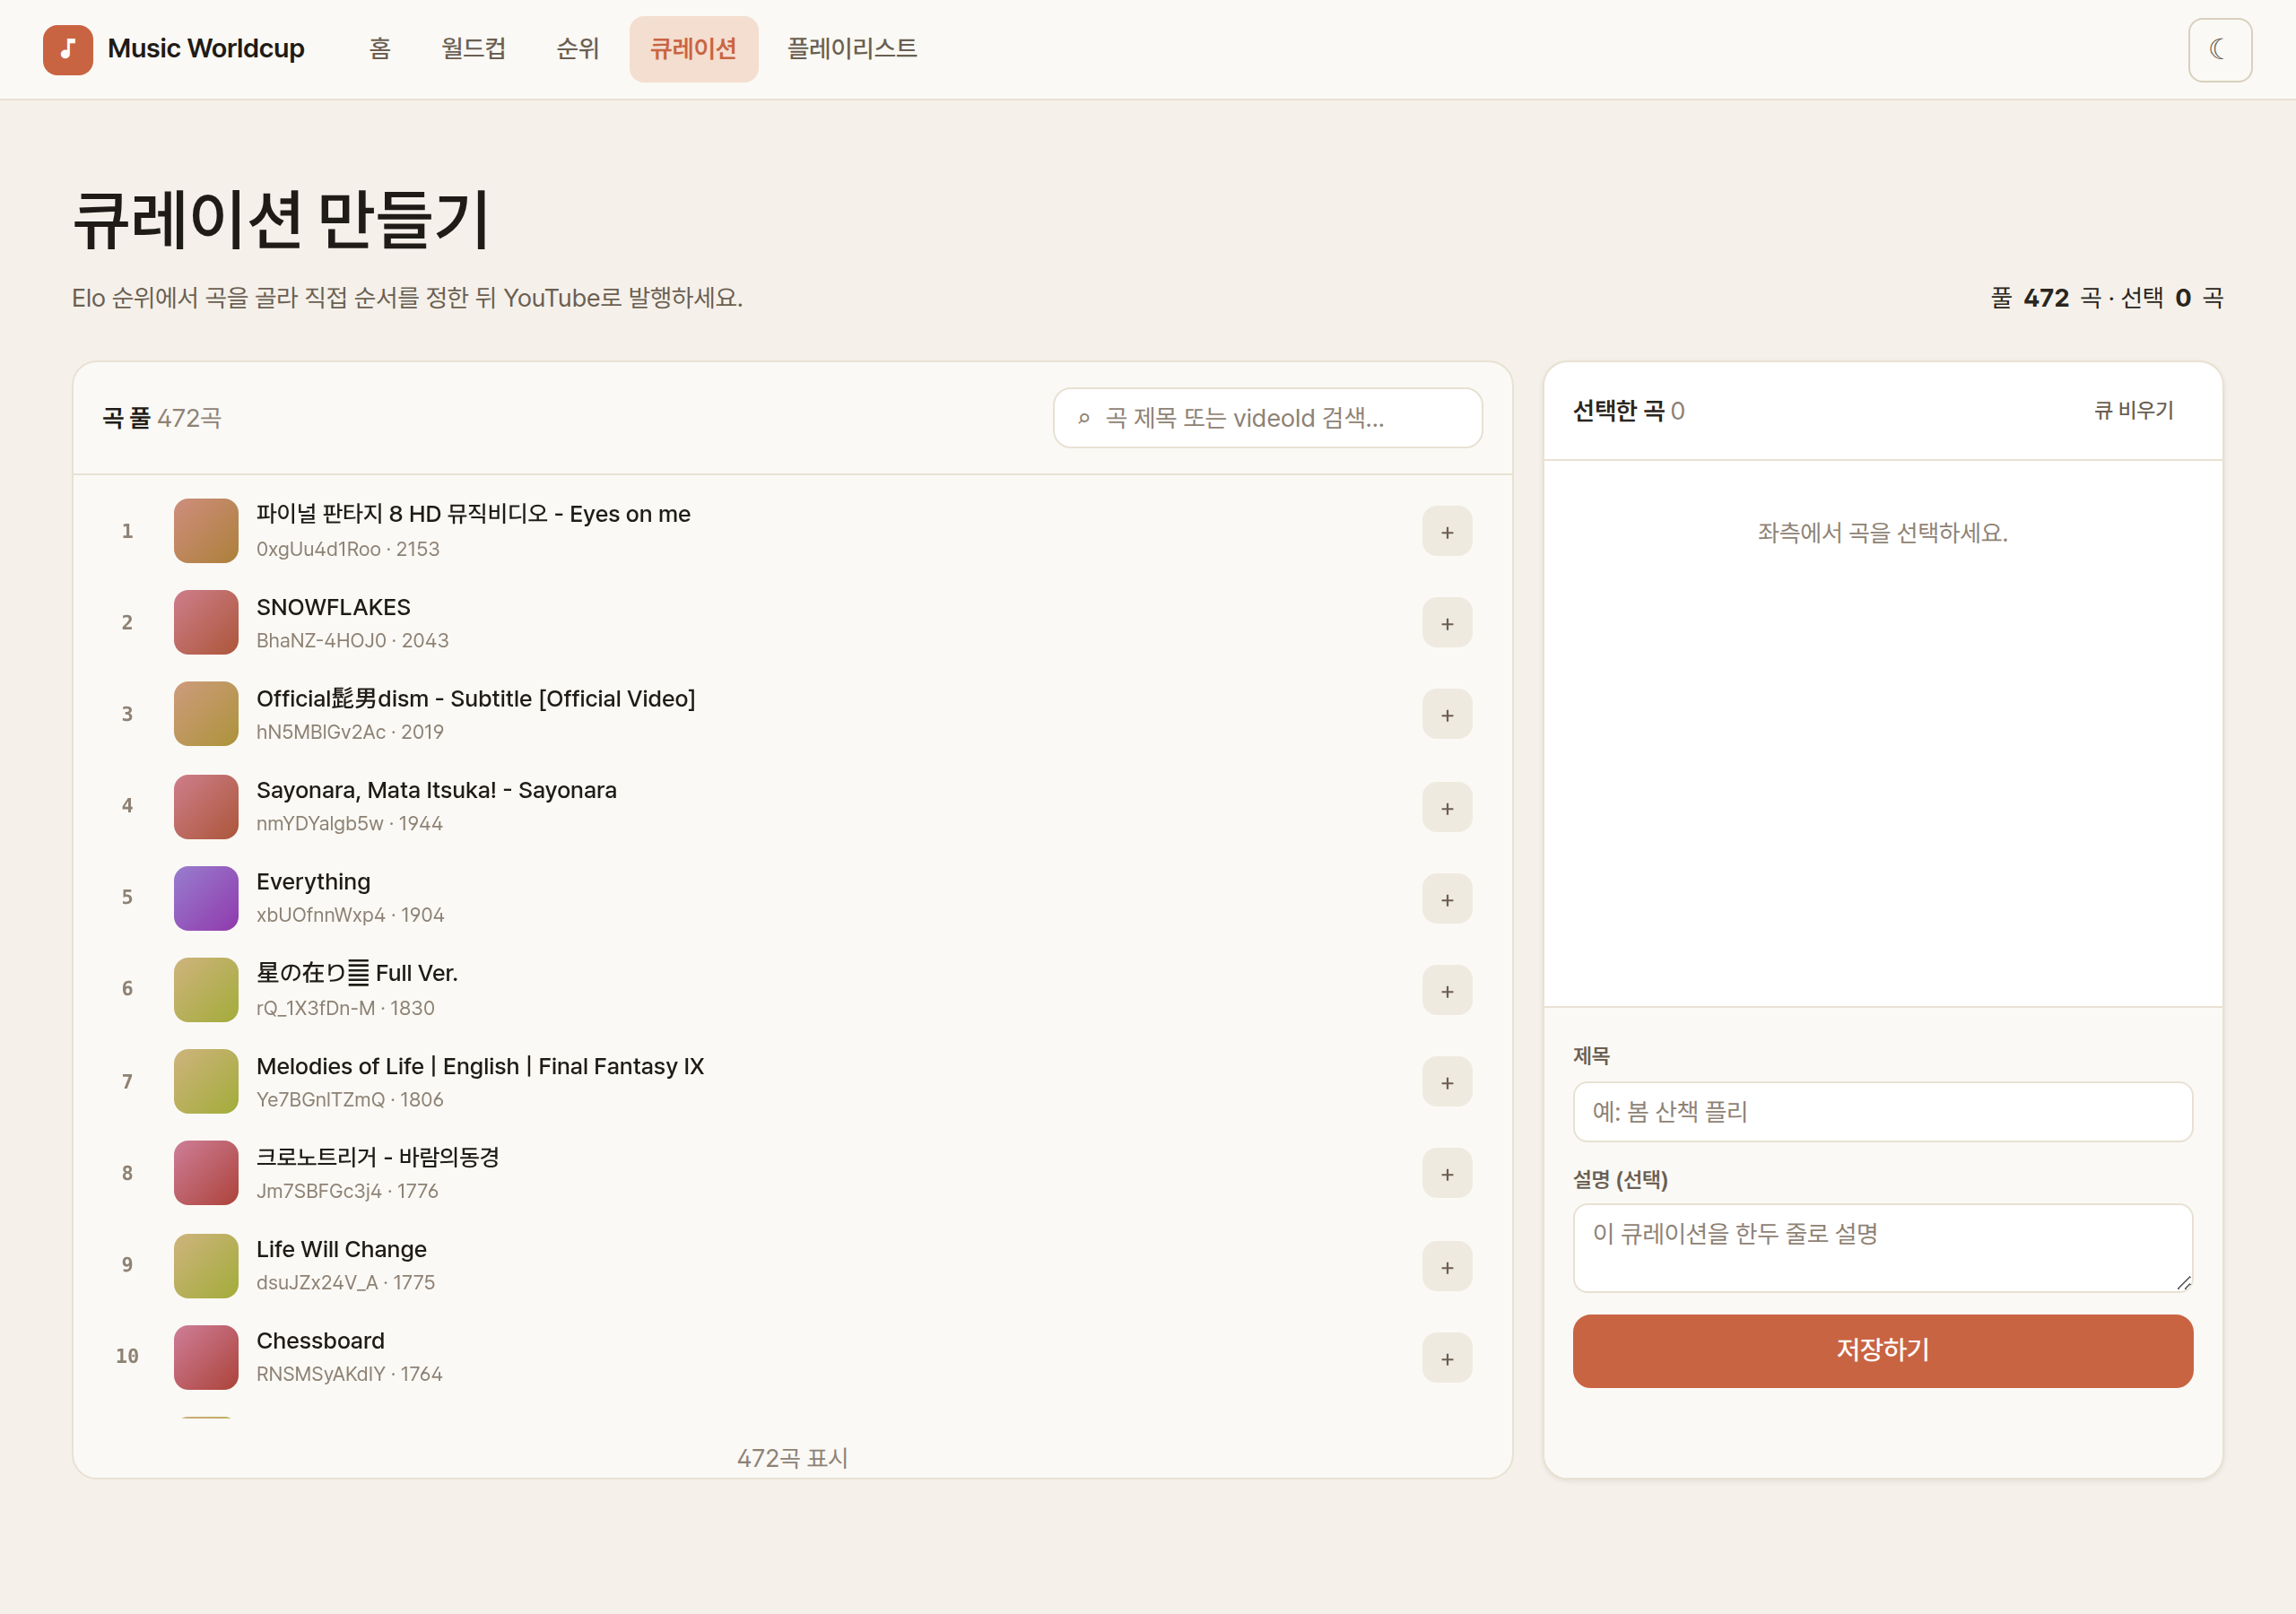Click 'Official髭男dism - Subtitle [Official Video]' title
The height and width of the screenshot is (1614, 2296).
click(x=475, y=698)
